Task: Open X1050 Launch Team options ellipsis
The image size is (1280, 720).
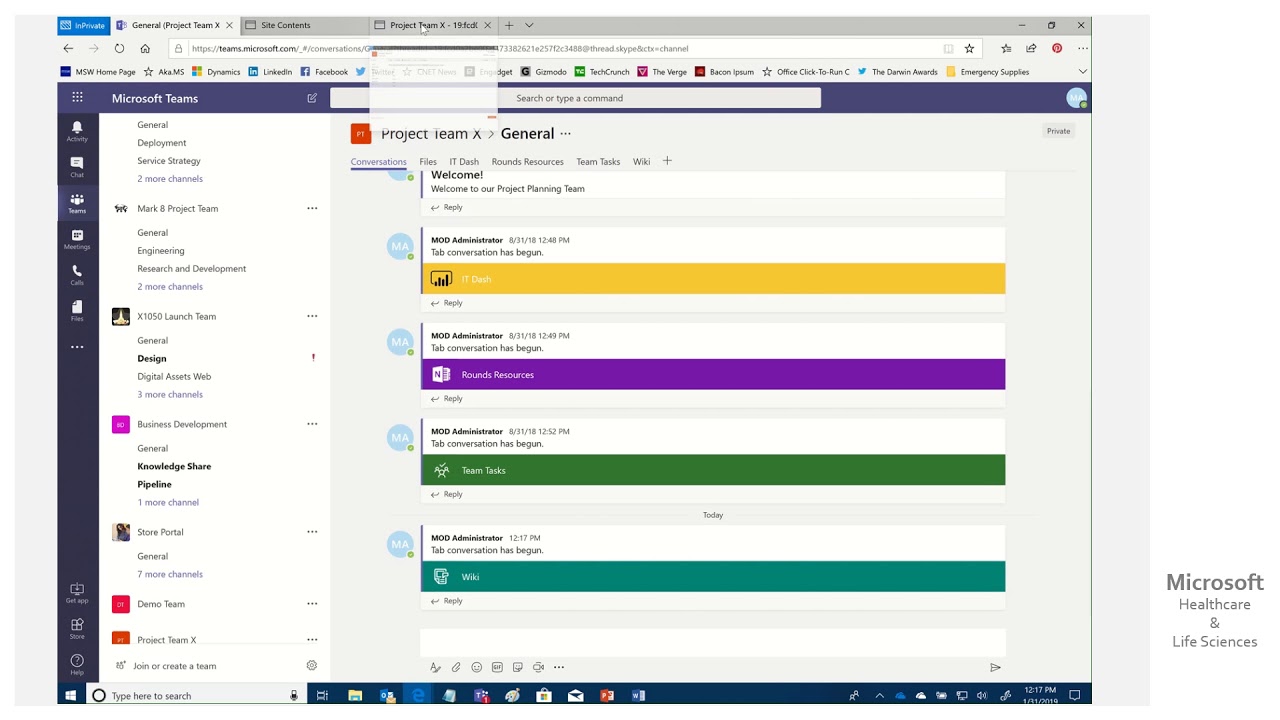Action: 312,317
